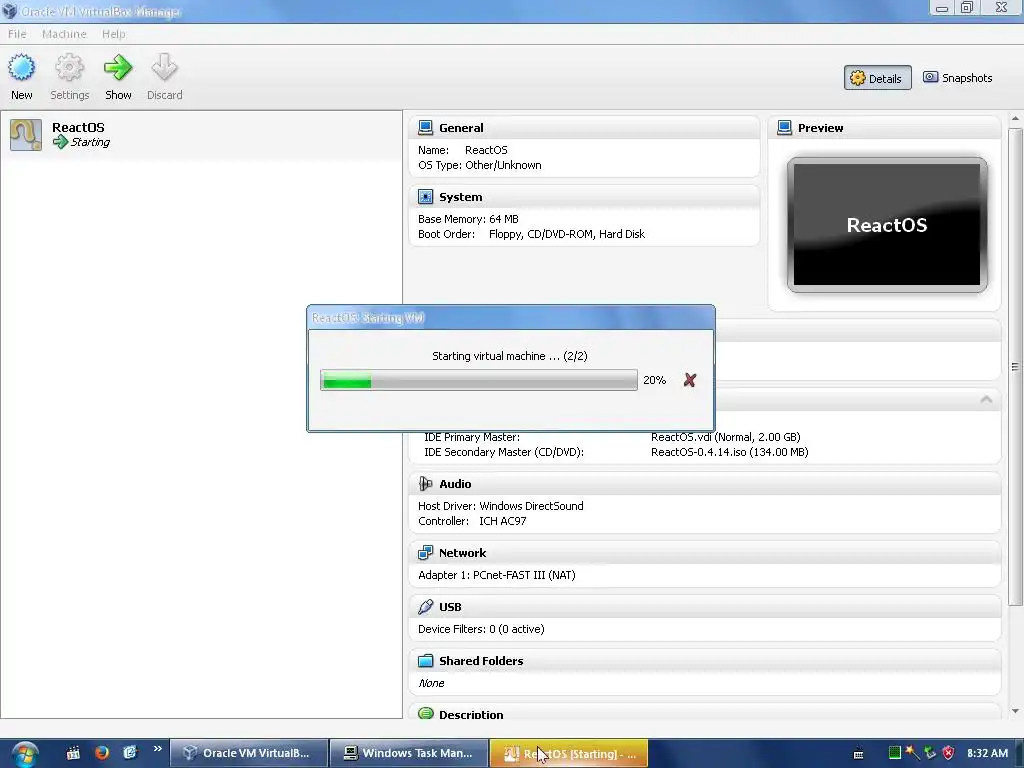Viewport: 1024px width, 768px height.
Task: Click the New virtual machine icon
Action: coord(22,68)
